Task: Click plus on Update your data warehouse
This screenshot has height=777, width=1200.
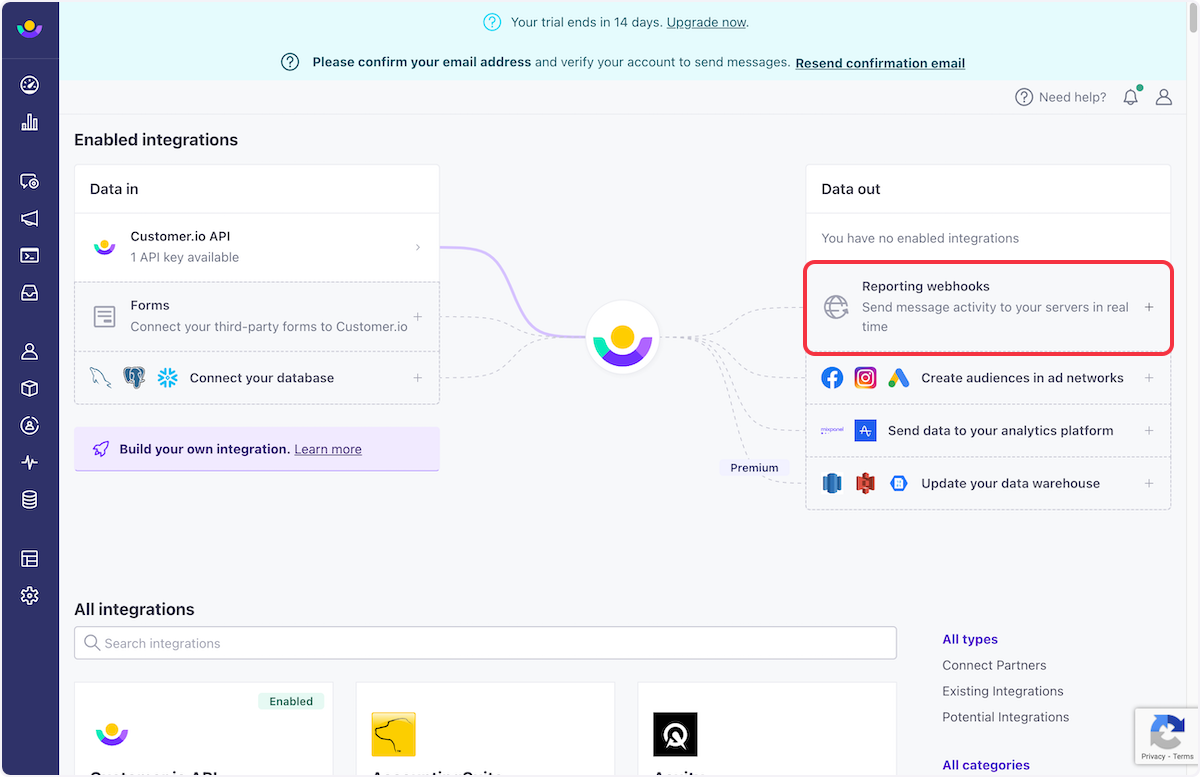Action: coord(1149,483)
